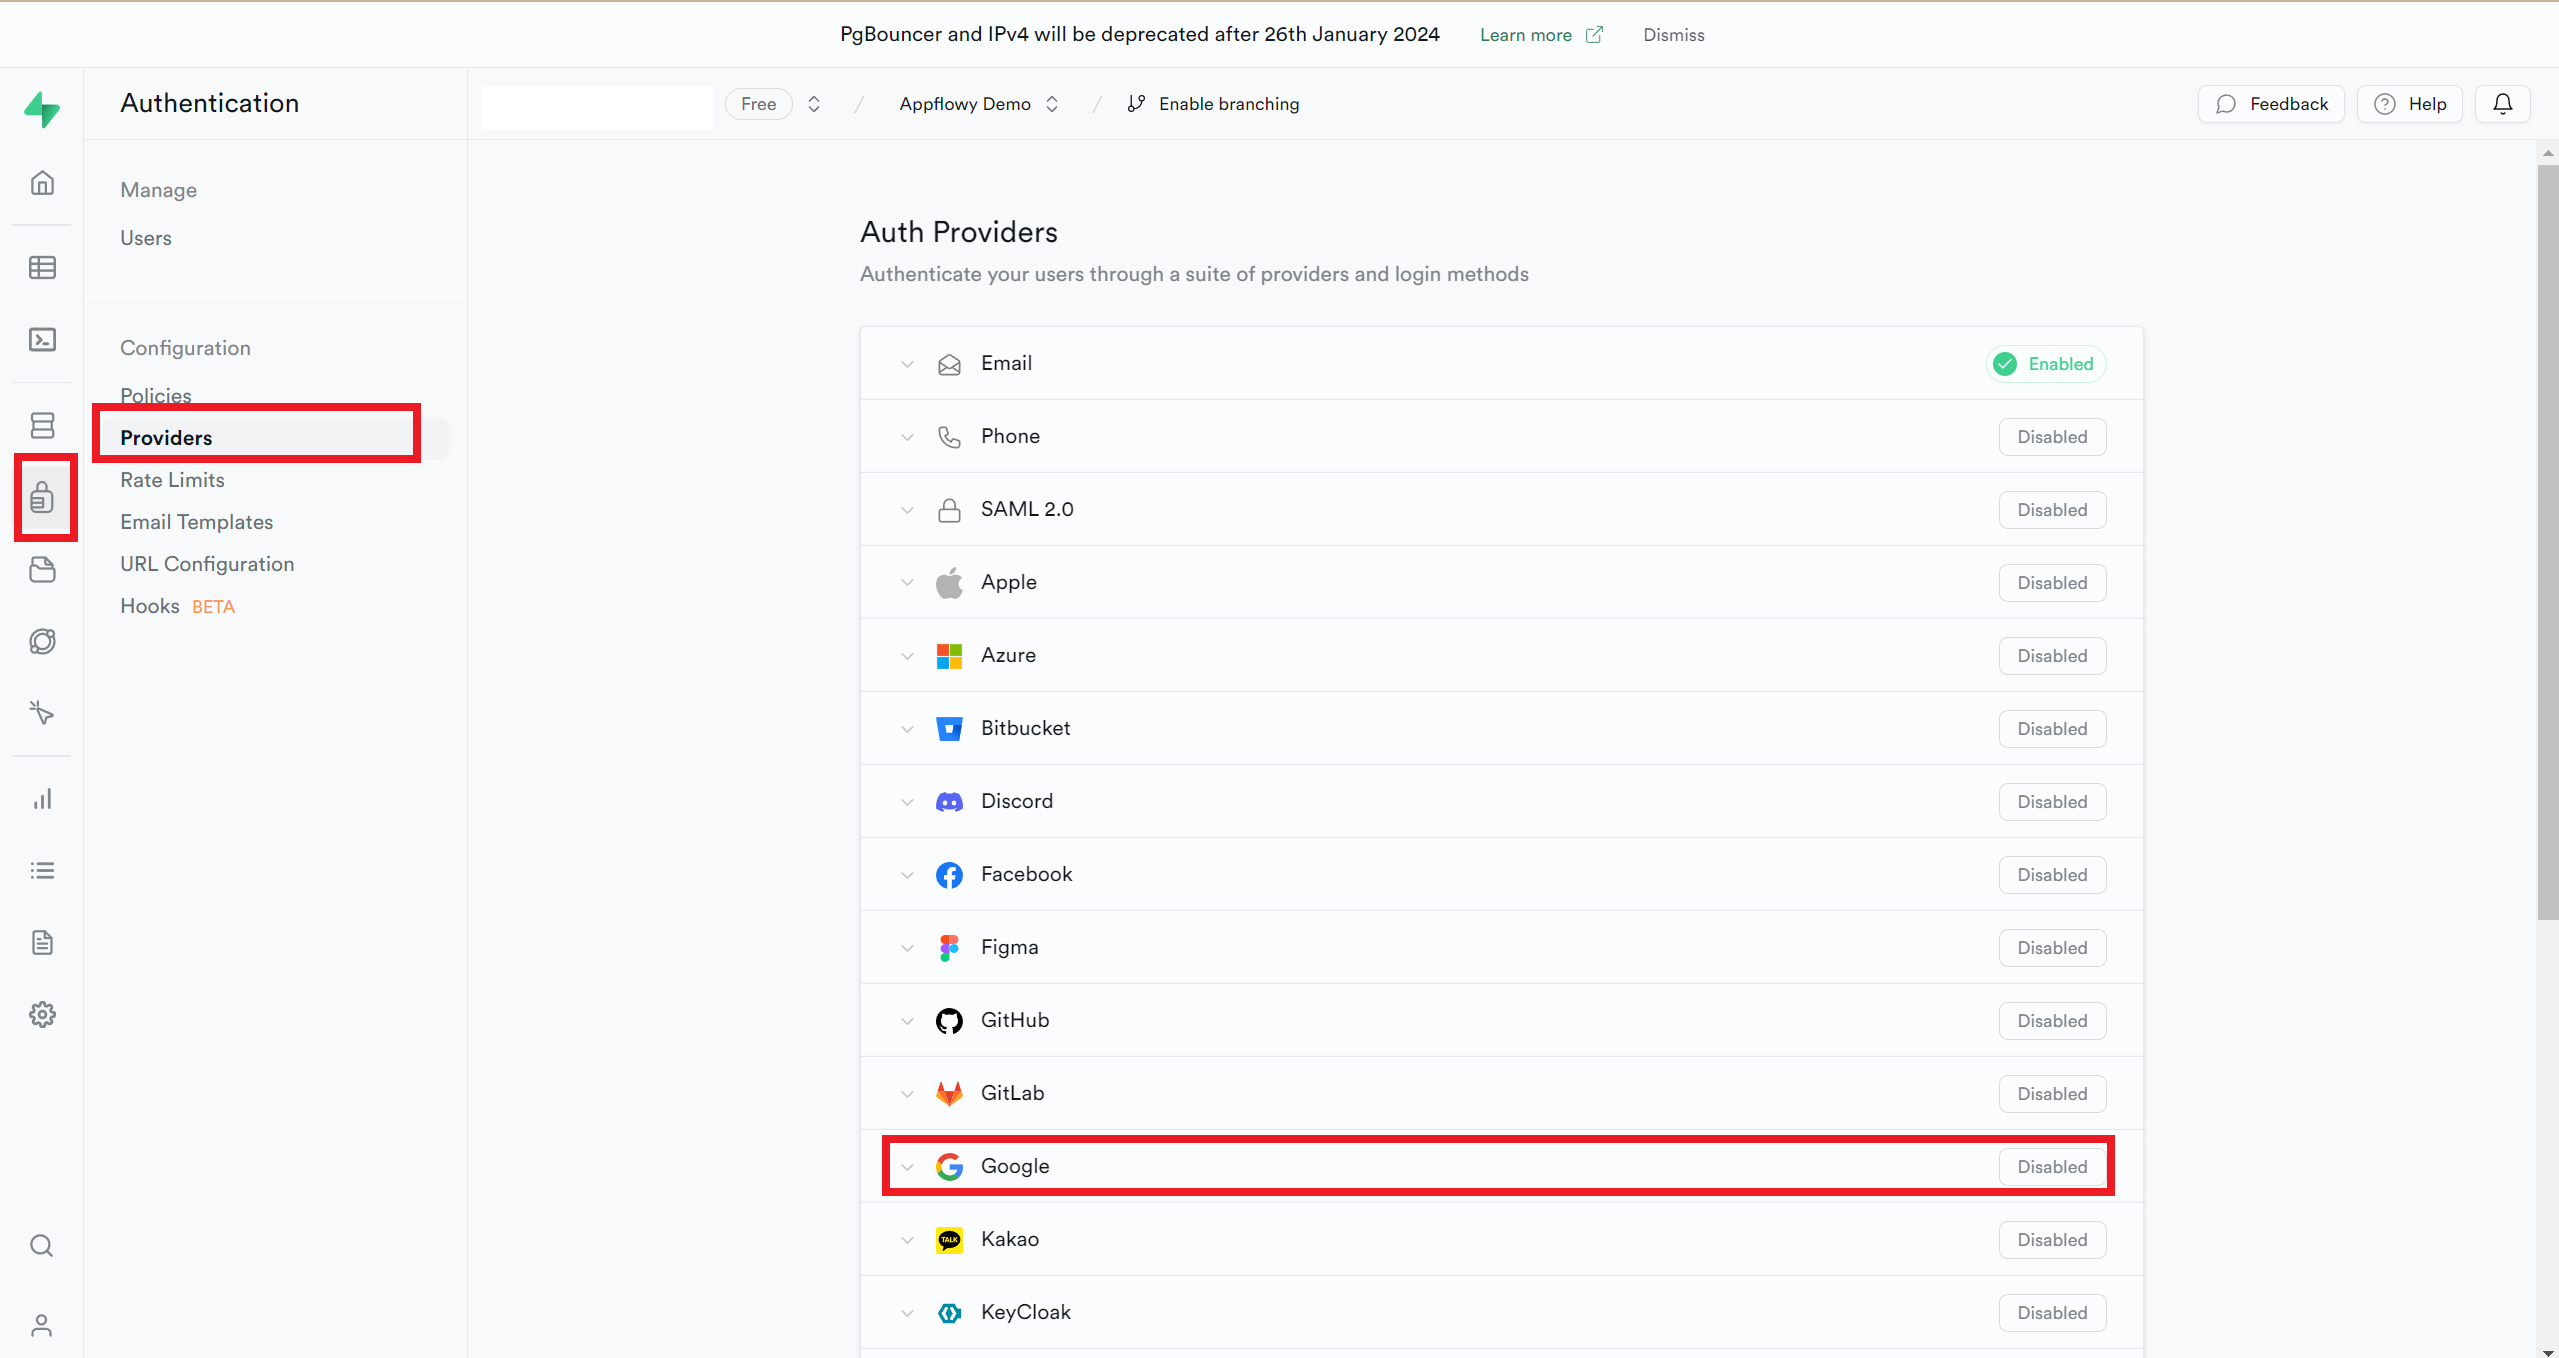Open the SQL Editor terminal icon
The height and width of the screenshot is (1358, 2559).
42,340
